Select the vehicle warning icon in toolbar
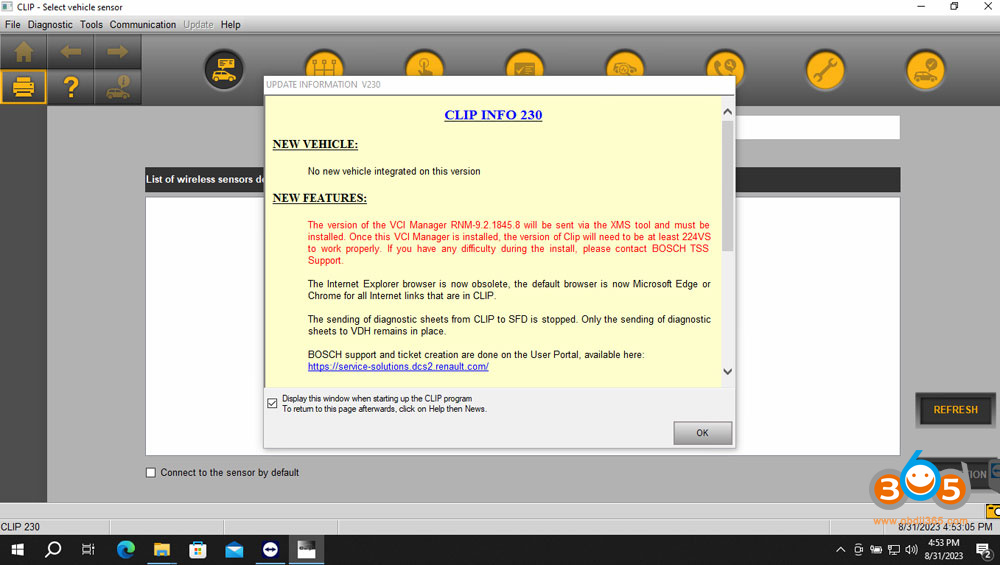 click(x=118, y=87)
